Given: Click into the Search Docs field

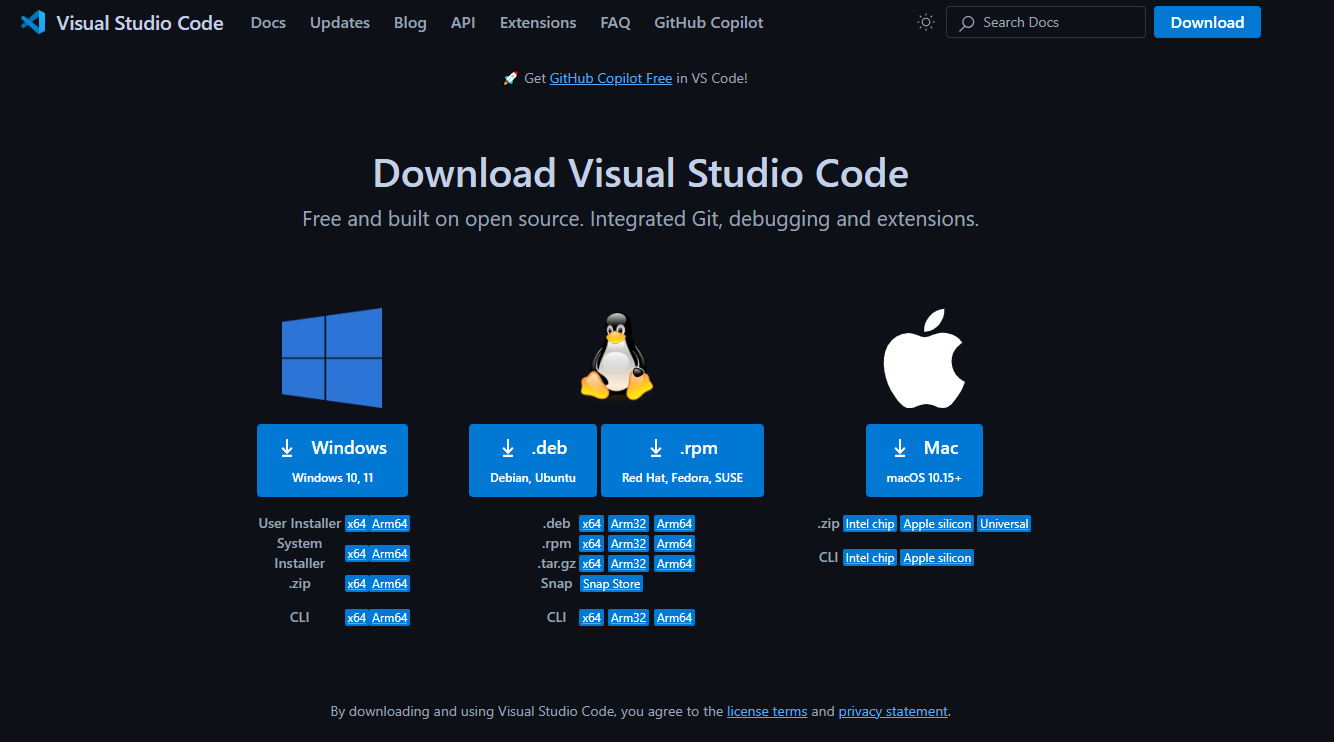Looking at the screenshot, I should click(1046, 22).
